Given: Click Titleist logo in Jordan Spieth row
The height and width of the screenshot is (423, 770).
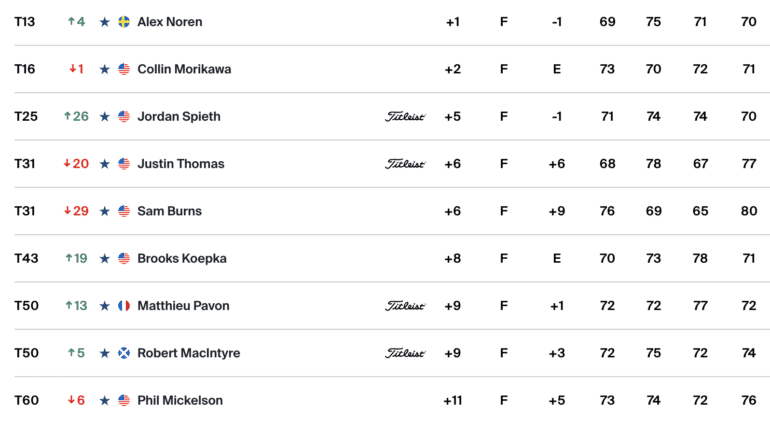Looking at the screenshot, I should point(405,116).
